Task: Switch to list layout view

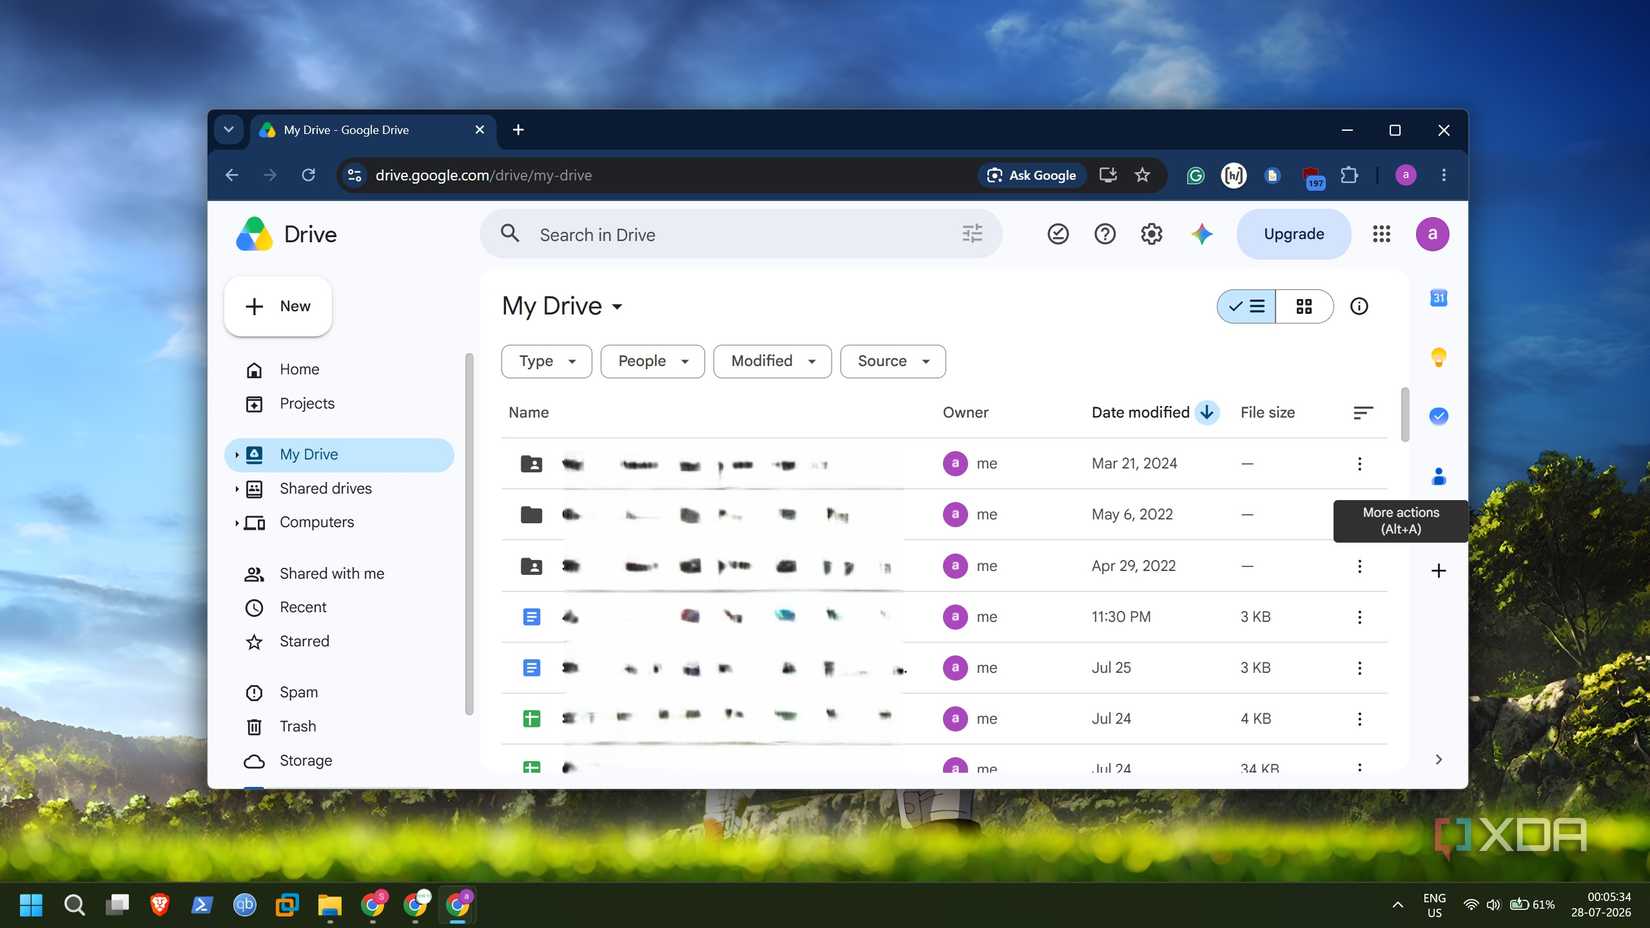Action: (x=1246, y=306)
